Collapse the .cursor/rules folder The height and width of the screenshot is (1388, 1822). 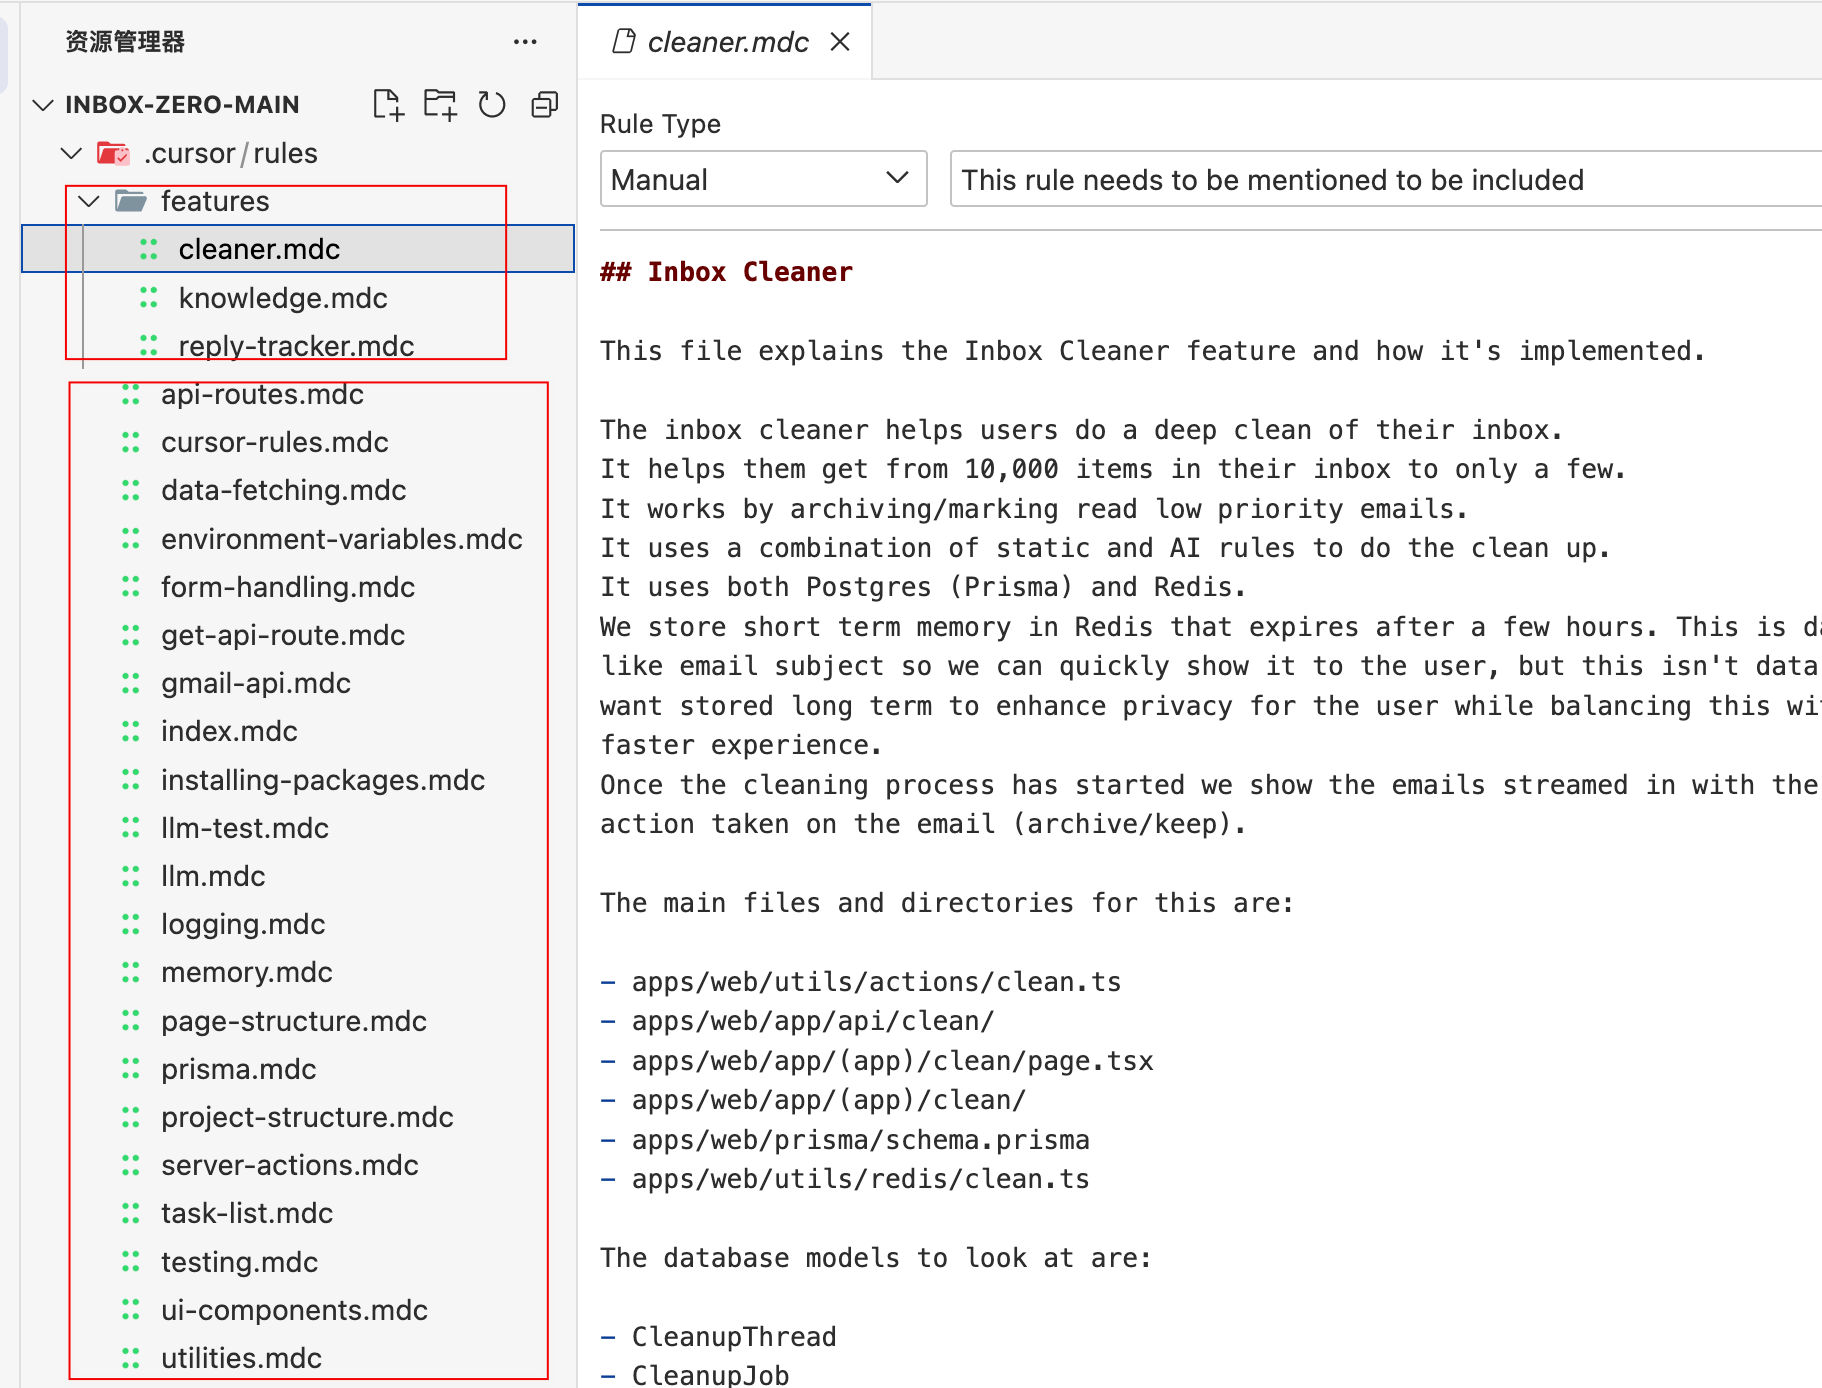[x=70, y=152]
